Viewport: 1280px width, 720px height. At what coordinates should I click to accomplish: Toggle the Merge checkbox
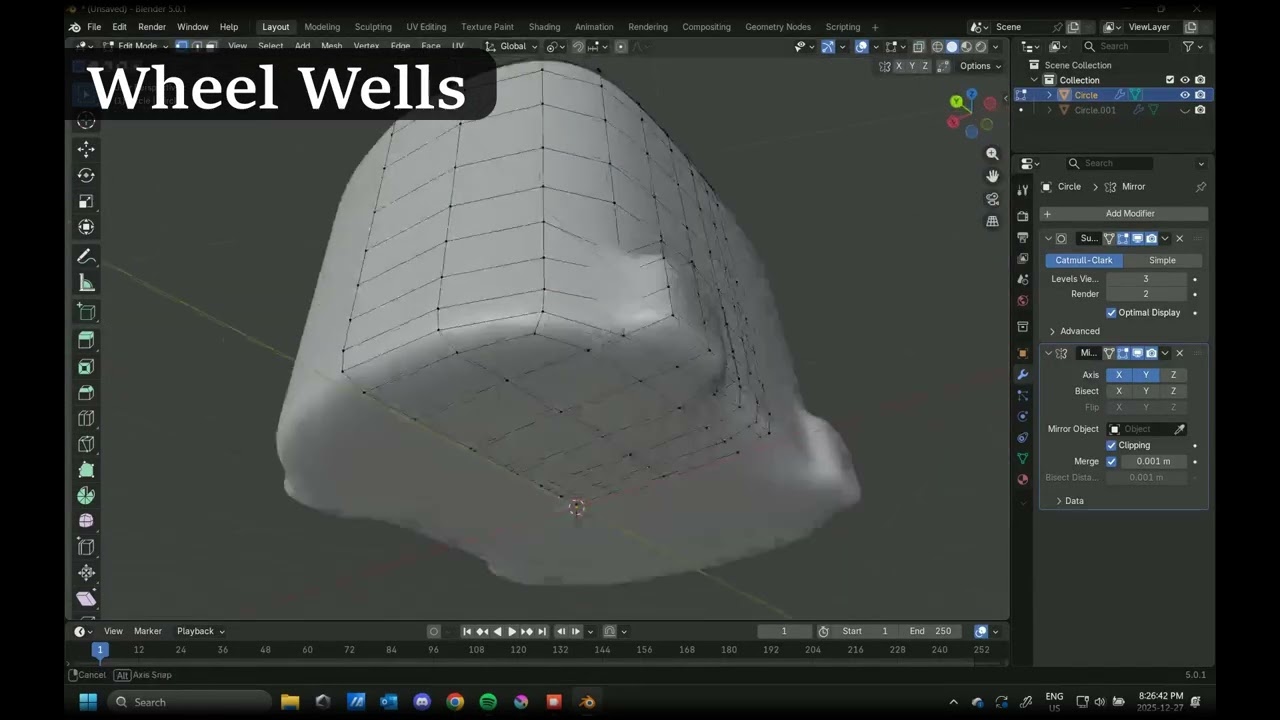pos(1111,461)
